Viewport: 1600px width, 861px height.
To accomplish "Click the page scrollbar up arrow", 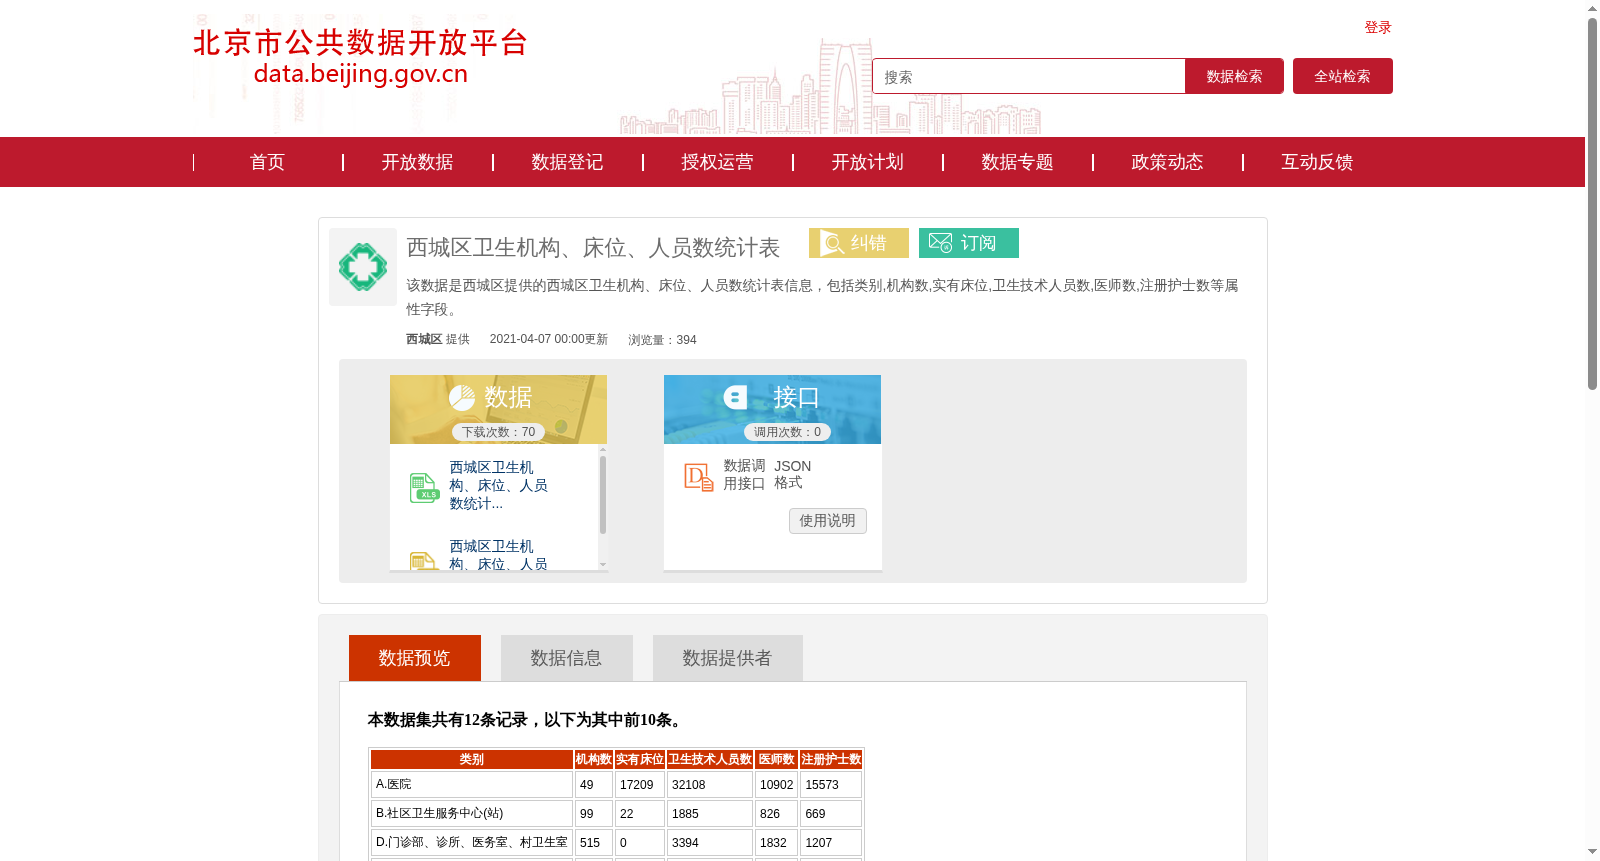I will tap(1592, 8).
